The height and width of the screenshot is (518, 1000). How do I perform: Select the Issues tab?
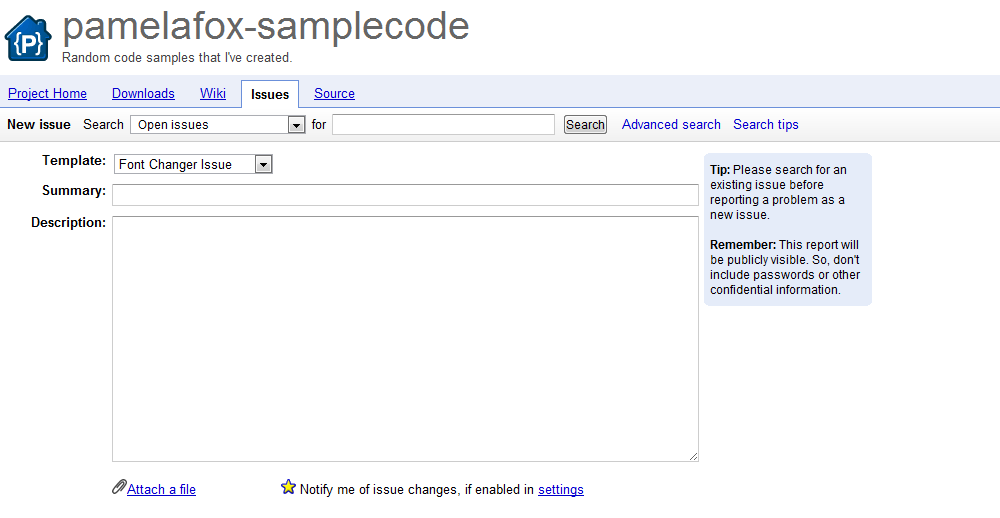point(270,94)
